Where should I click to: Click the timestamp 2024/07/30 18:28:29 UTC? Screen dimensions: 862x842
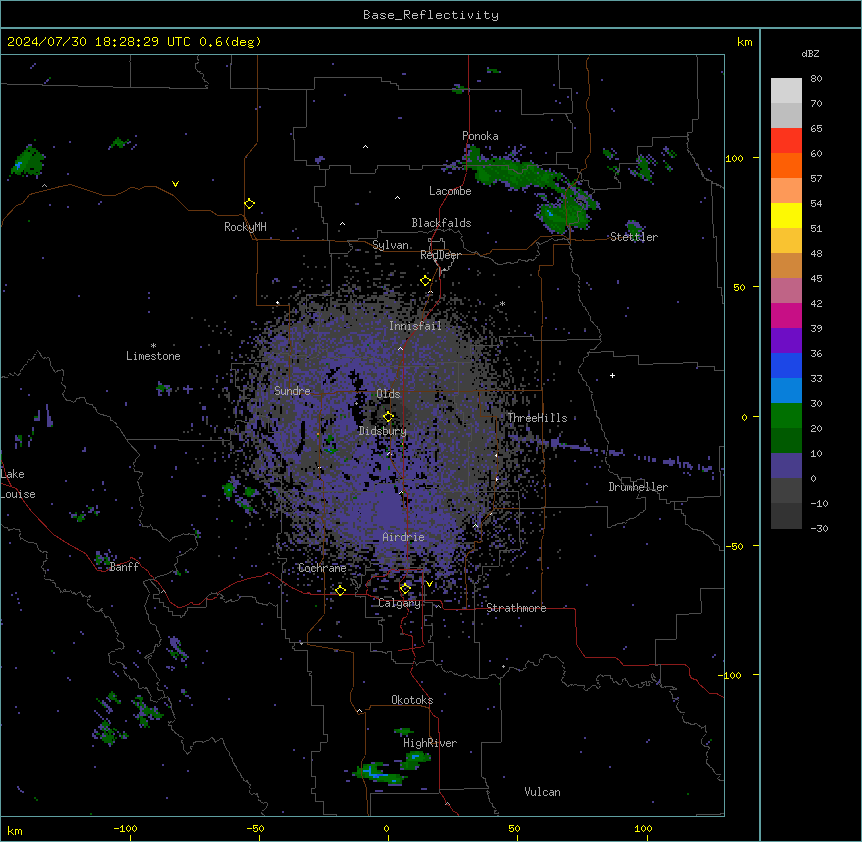[x=99, y=42]
